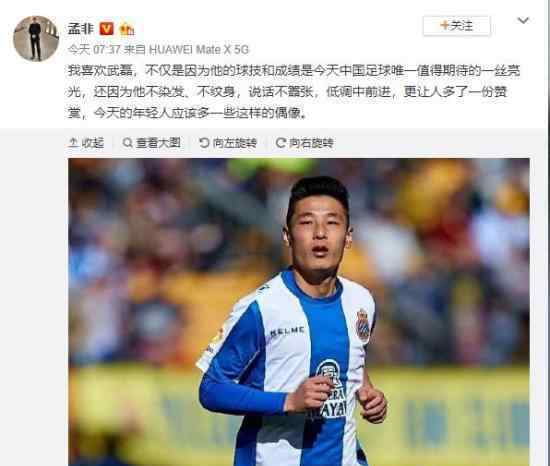Click the expanded football player photo
Screen dimensions: 550x466
pos(299,312)
